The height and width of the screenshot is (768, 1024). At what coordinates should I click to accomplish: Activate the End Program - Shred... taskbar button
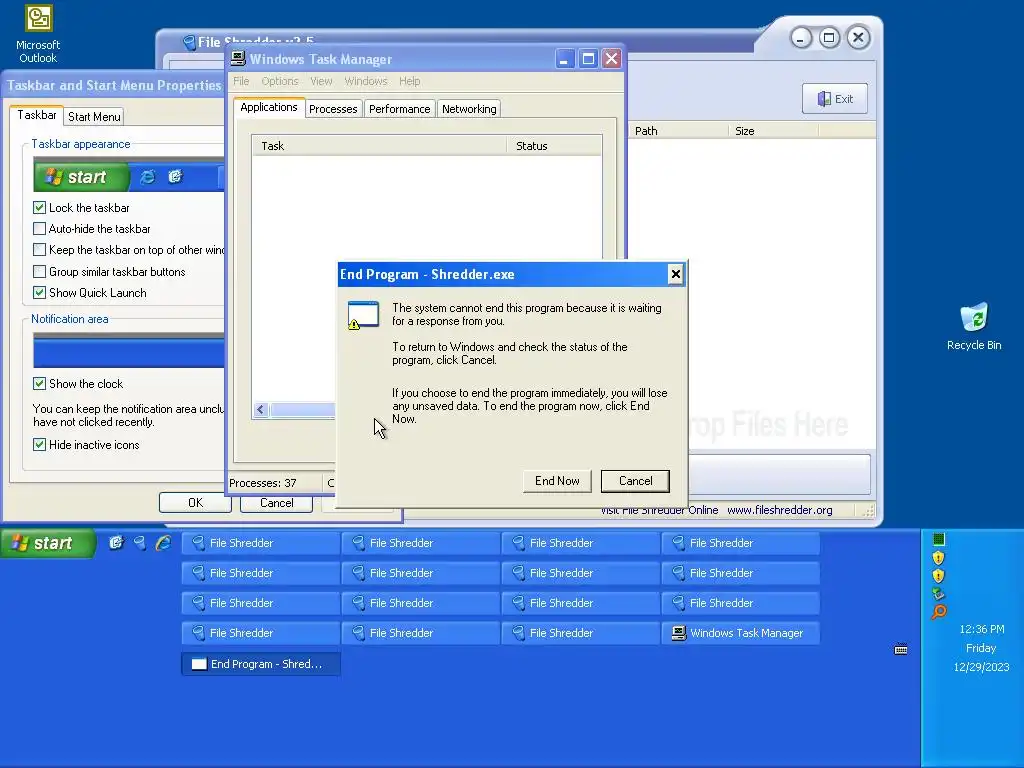261,664
